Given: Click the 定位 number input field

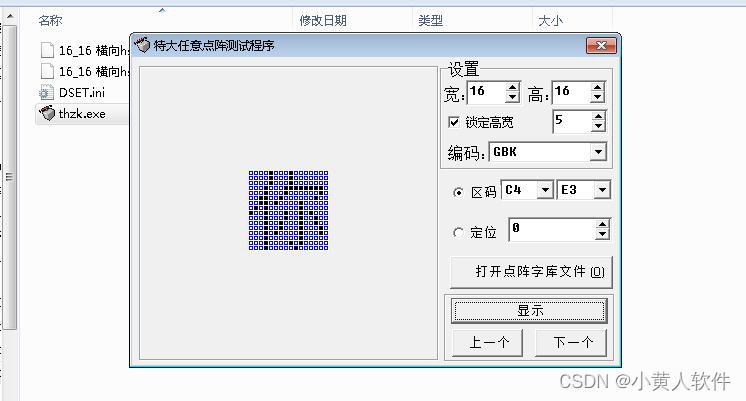Looking at the screenshot, I should 552,230.
